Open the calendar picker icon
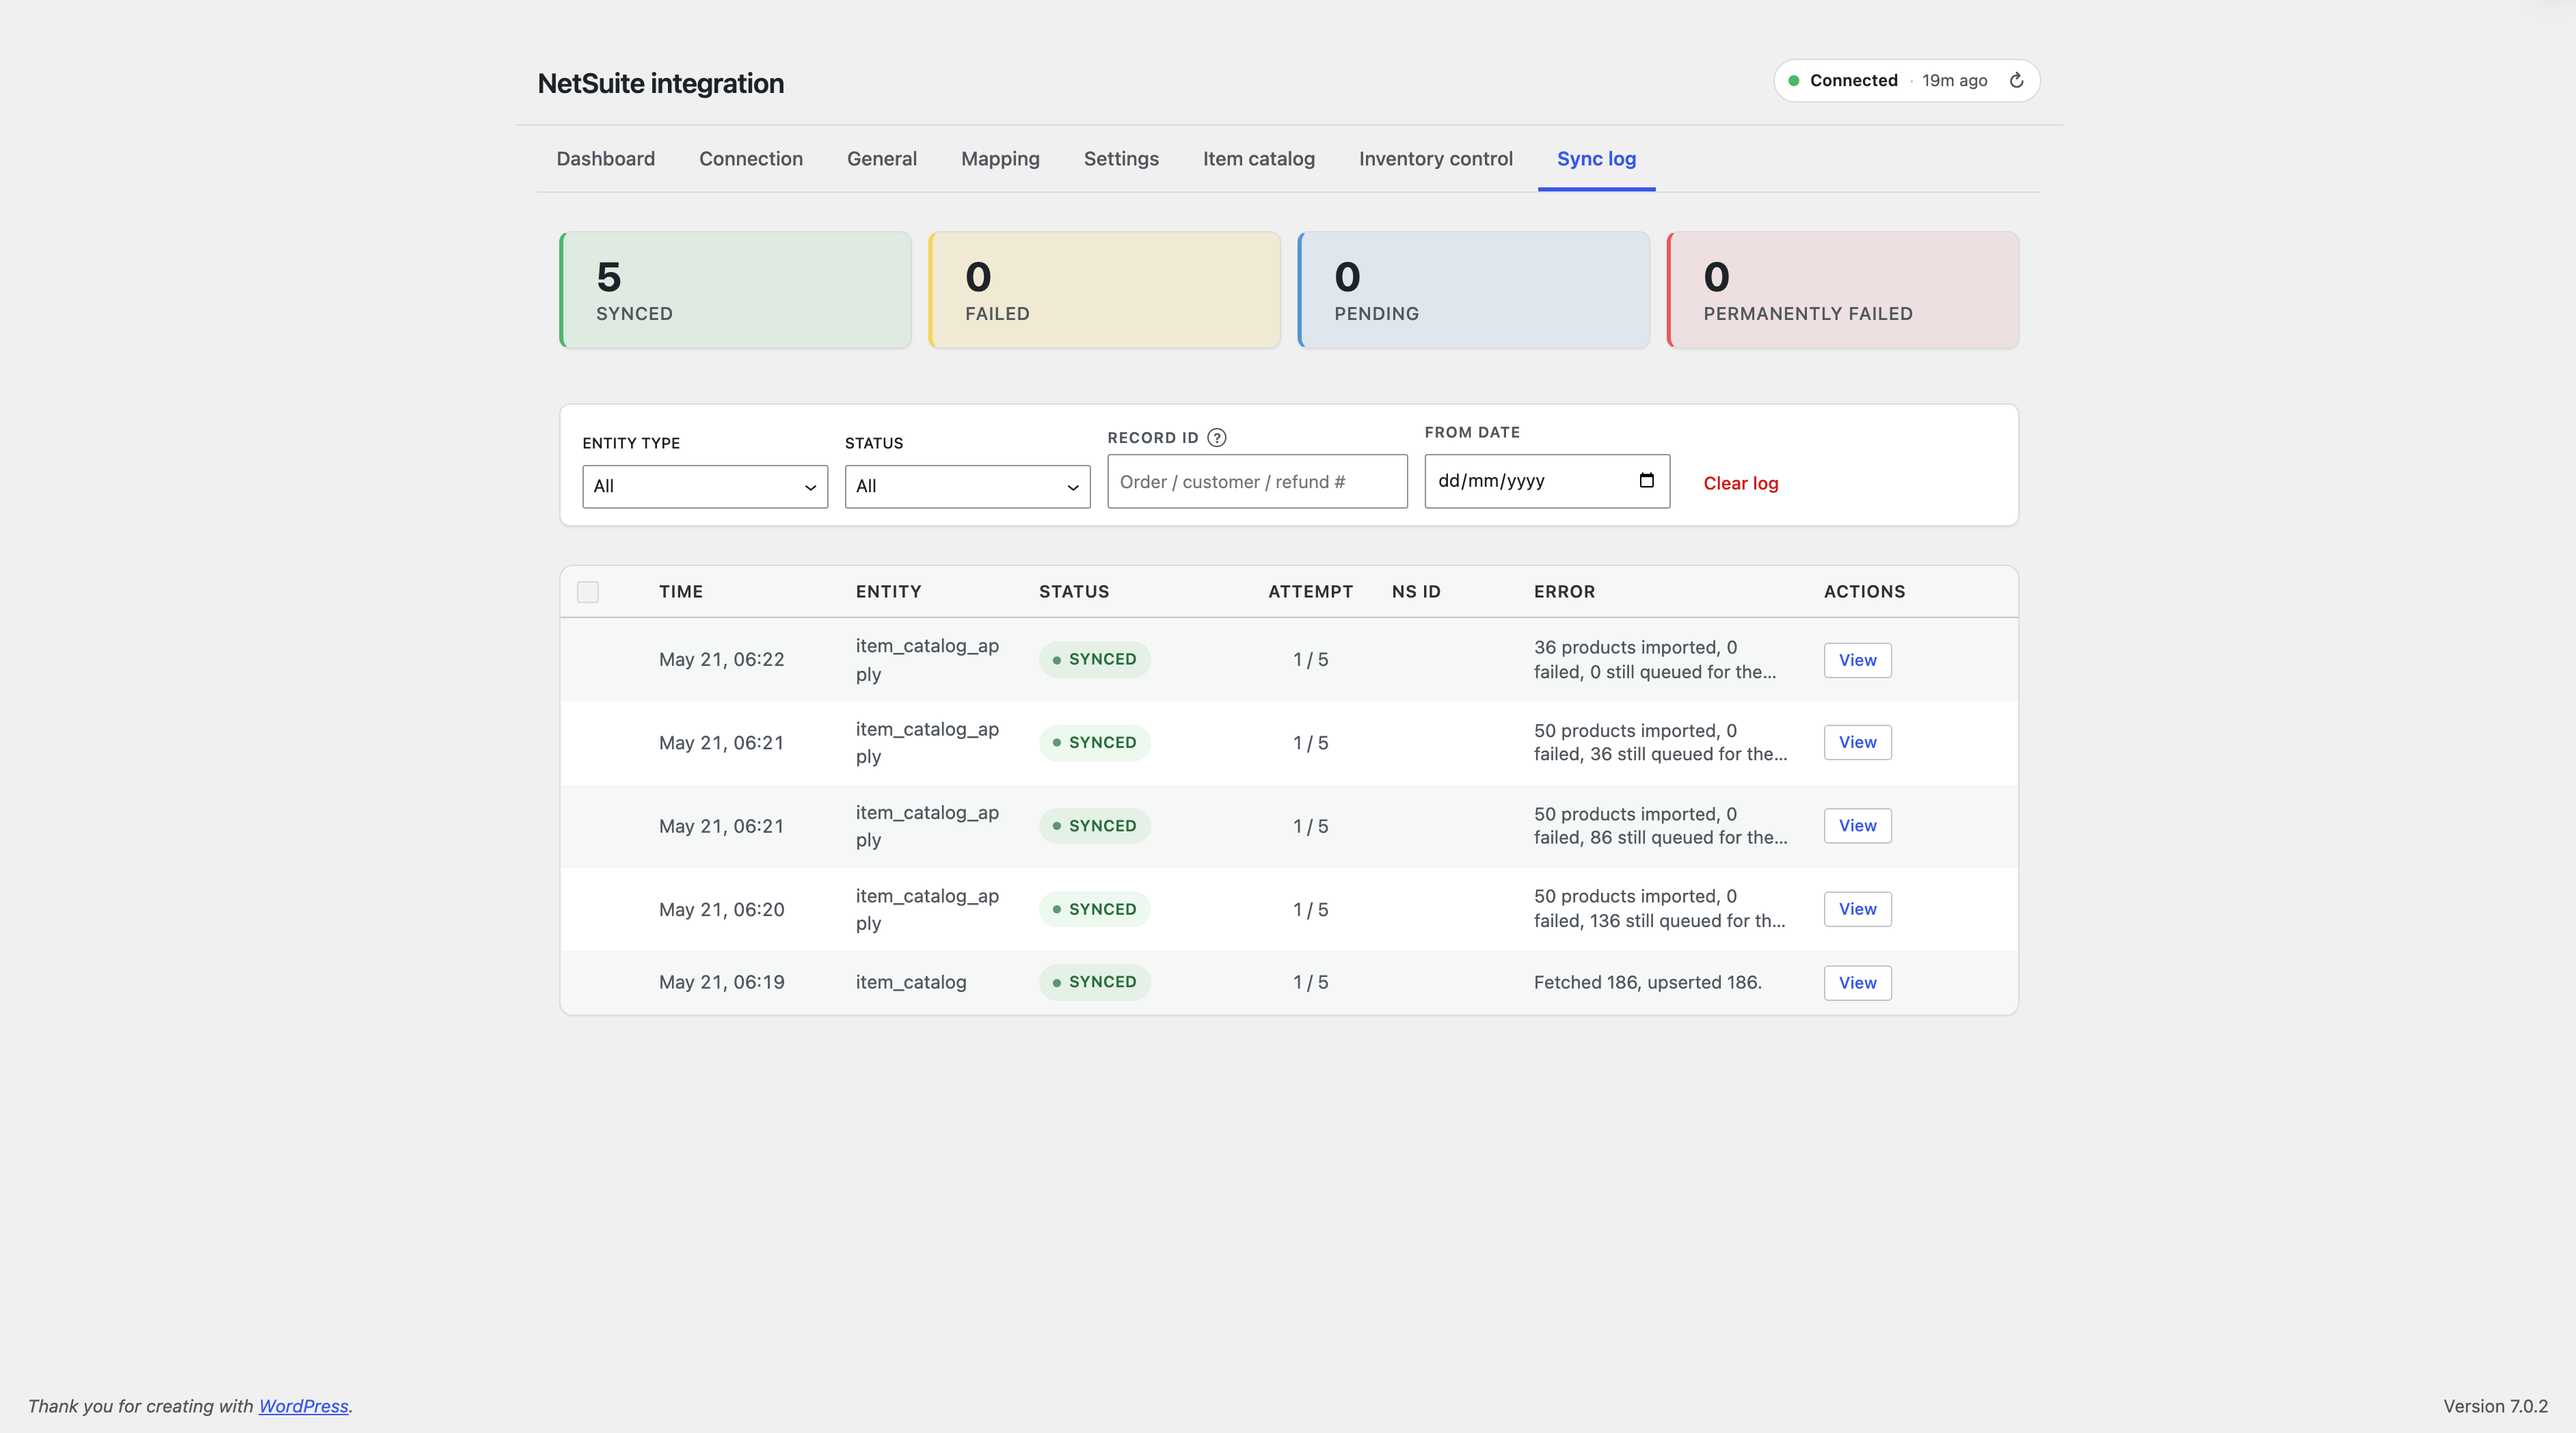 tap(1646, 481)
